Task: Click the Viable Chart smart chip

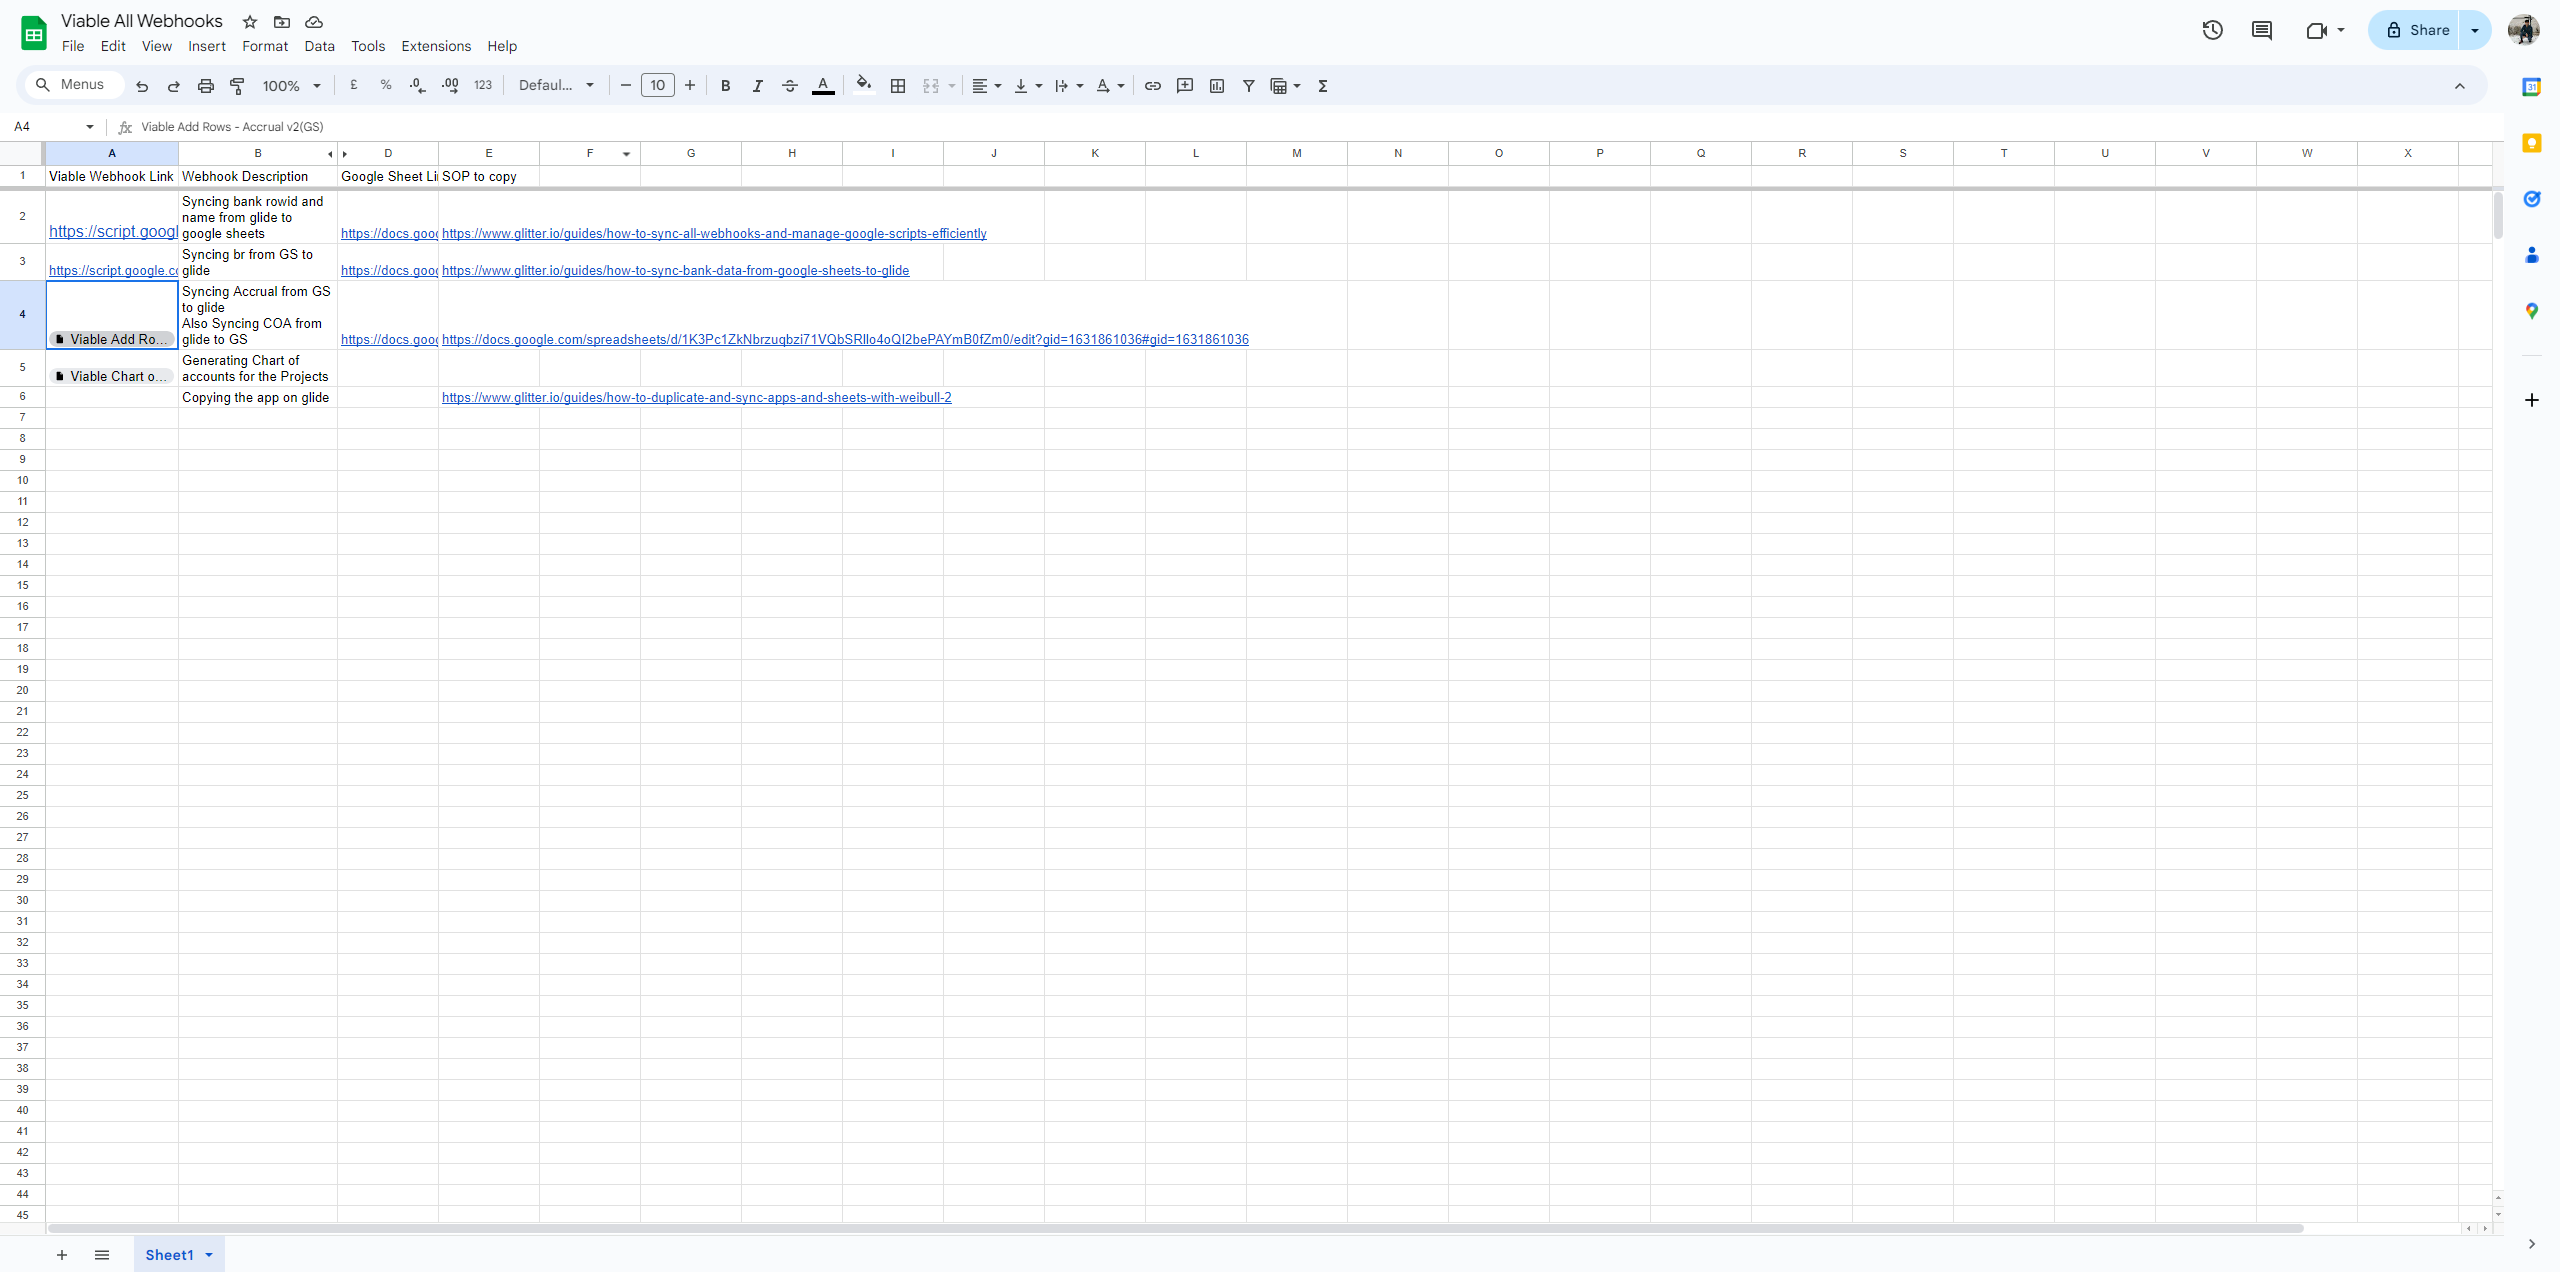Action: tap(112, 377)
